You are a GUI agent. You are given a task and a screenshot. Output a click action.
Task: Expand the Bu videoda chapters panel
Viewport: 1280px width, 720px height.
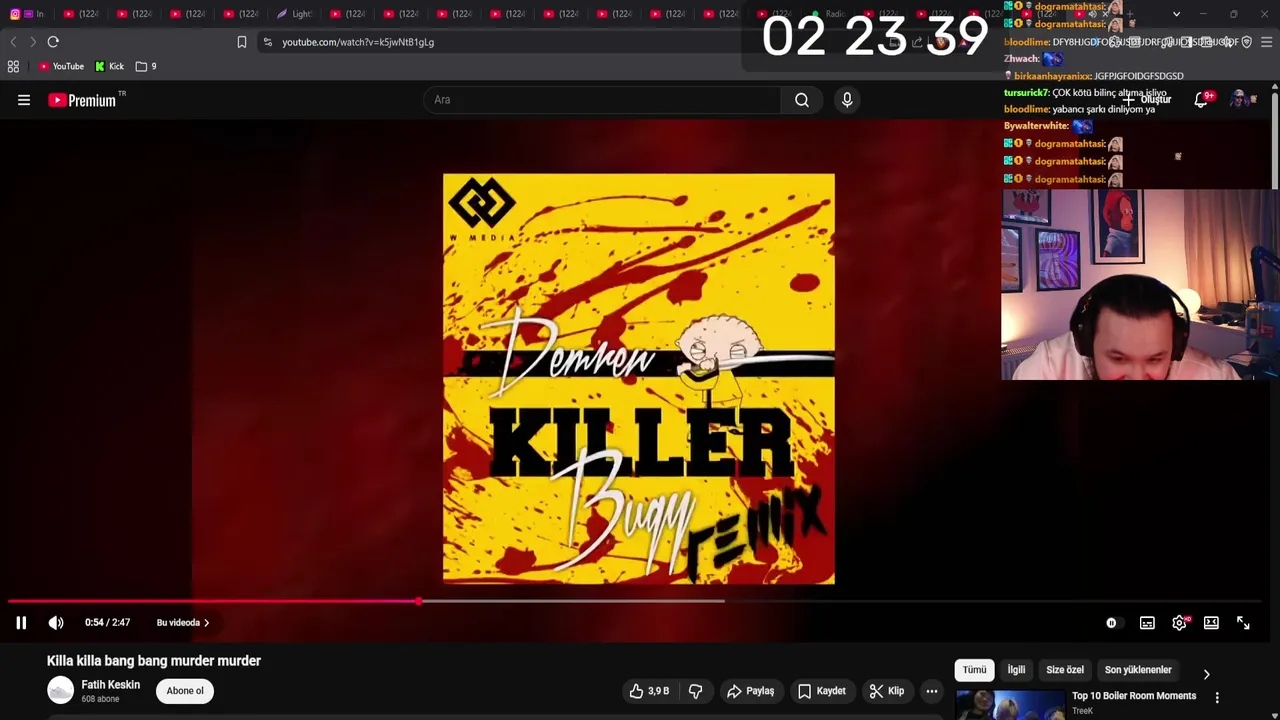[183, 623]
